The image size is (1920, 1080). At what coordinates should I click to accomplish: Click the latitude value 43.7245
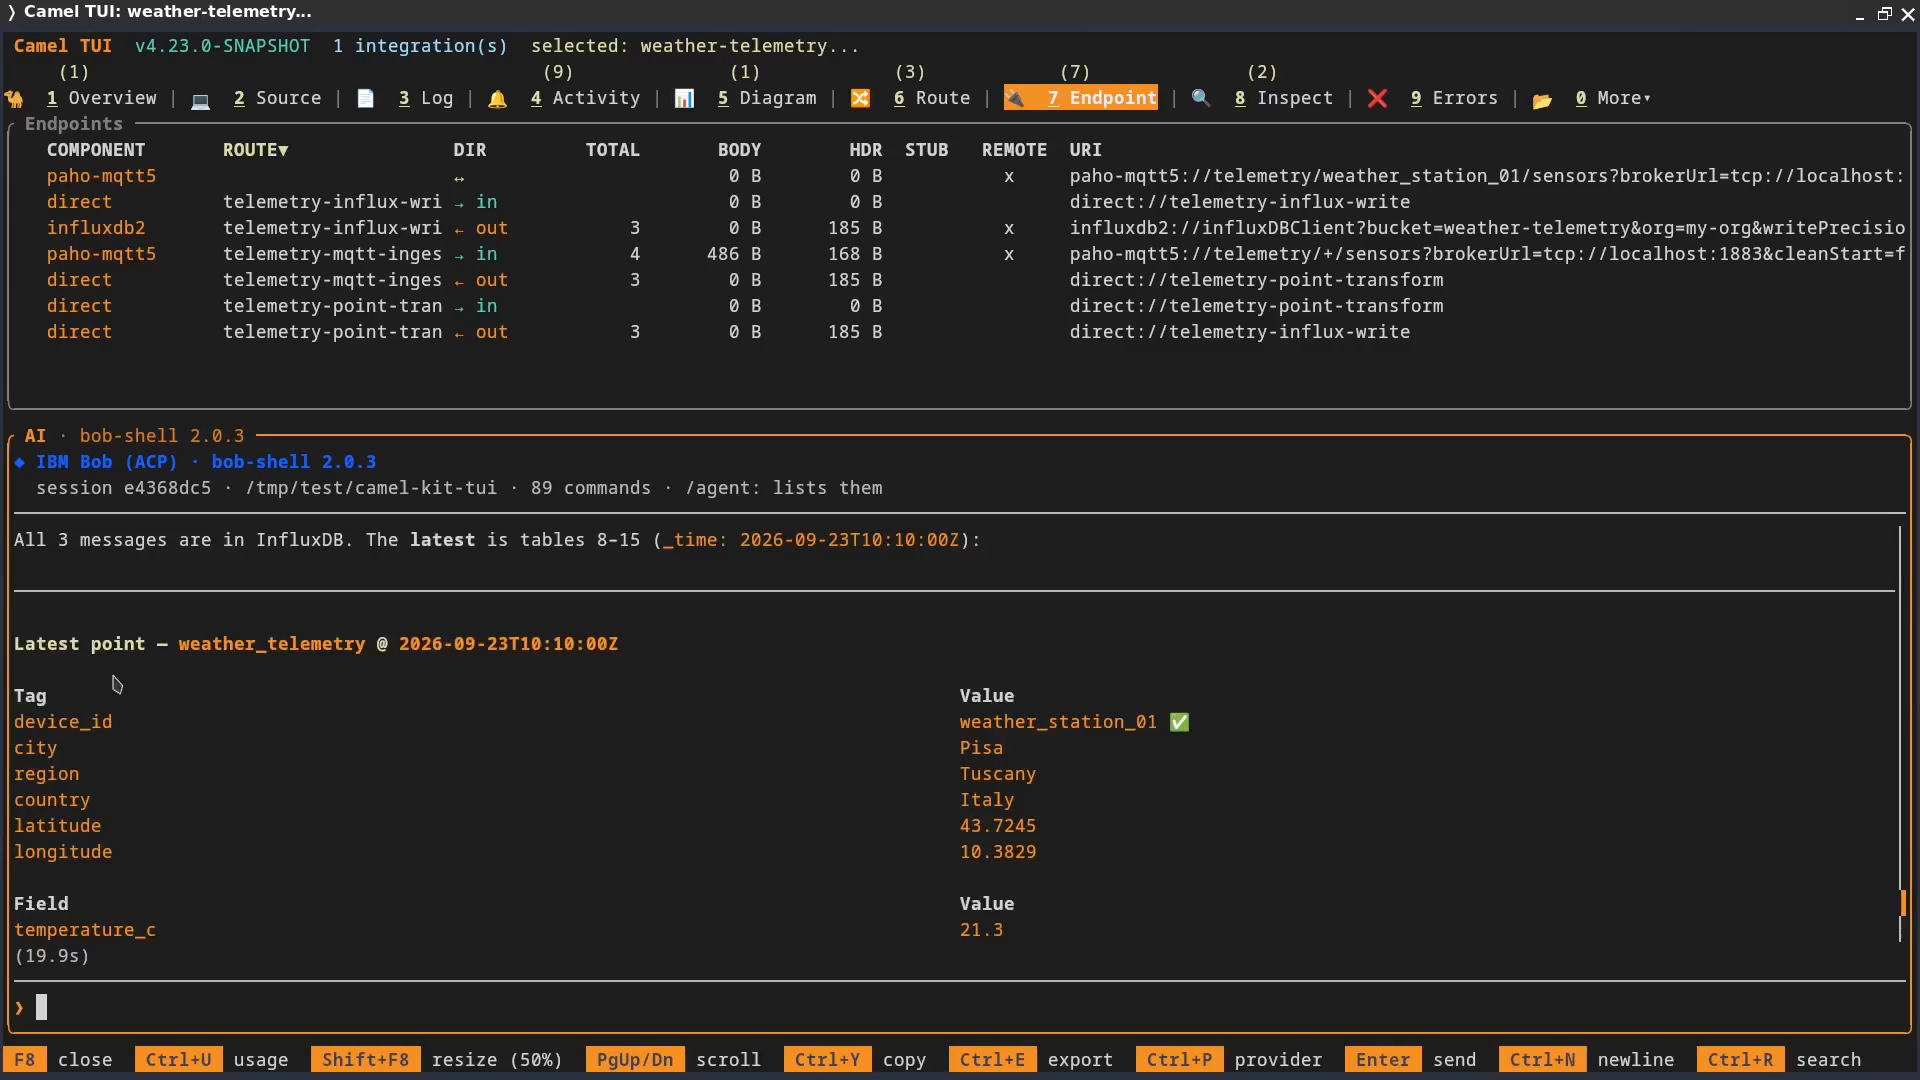click(x=998, y=826)
